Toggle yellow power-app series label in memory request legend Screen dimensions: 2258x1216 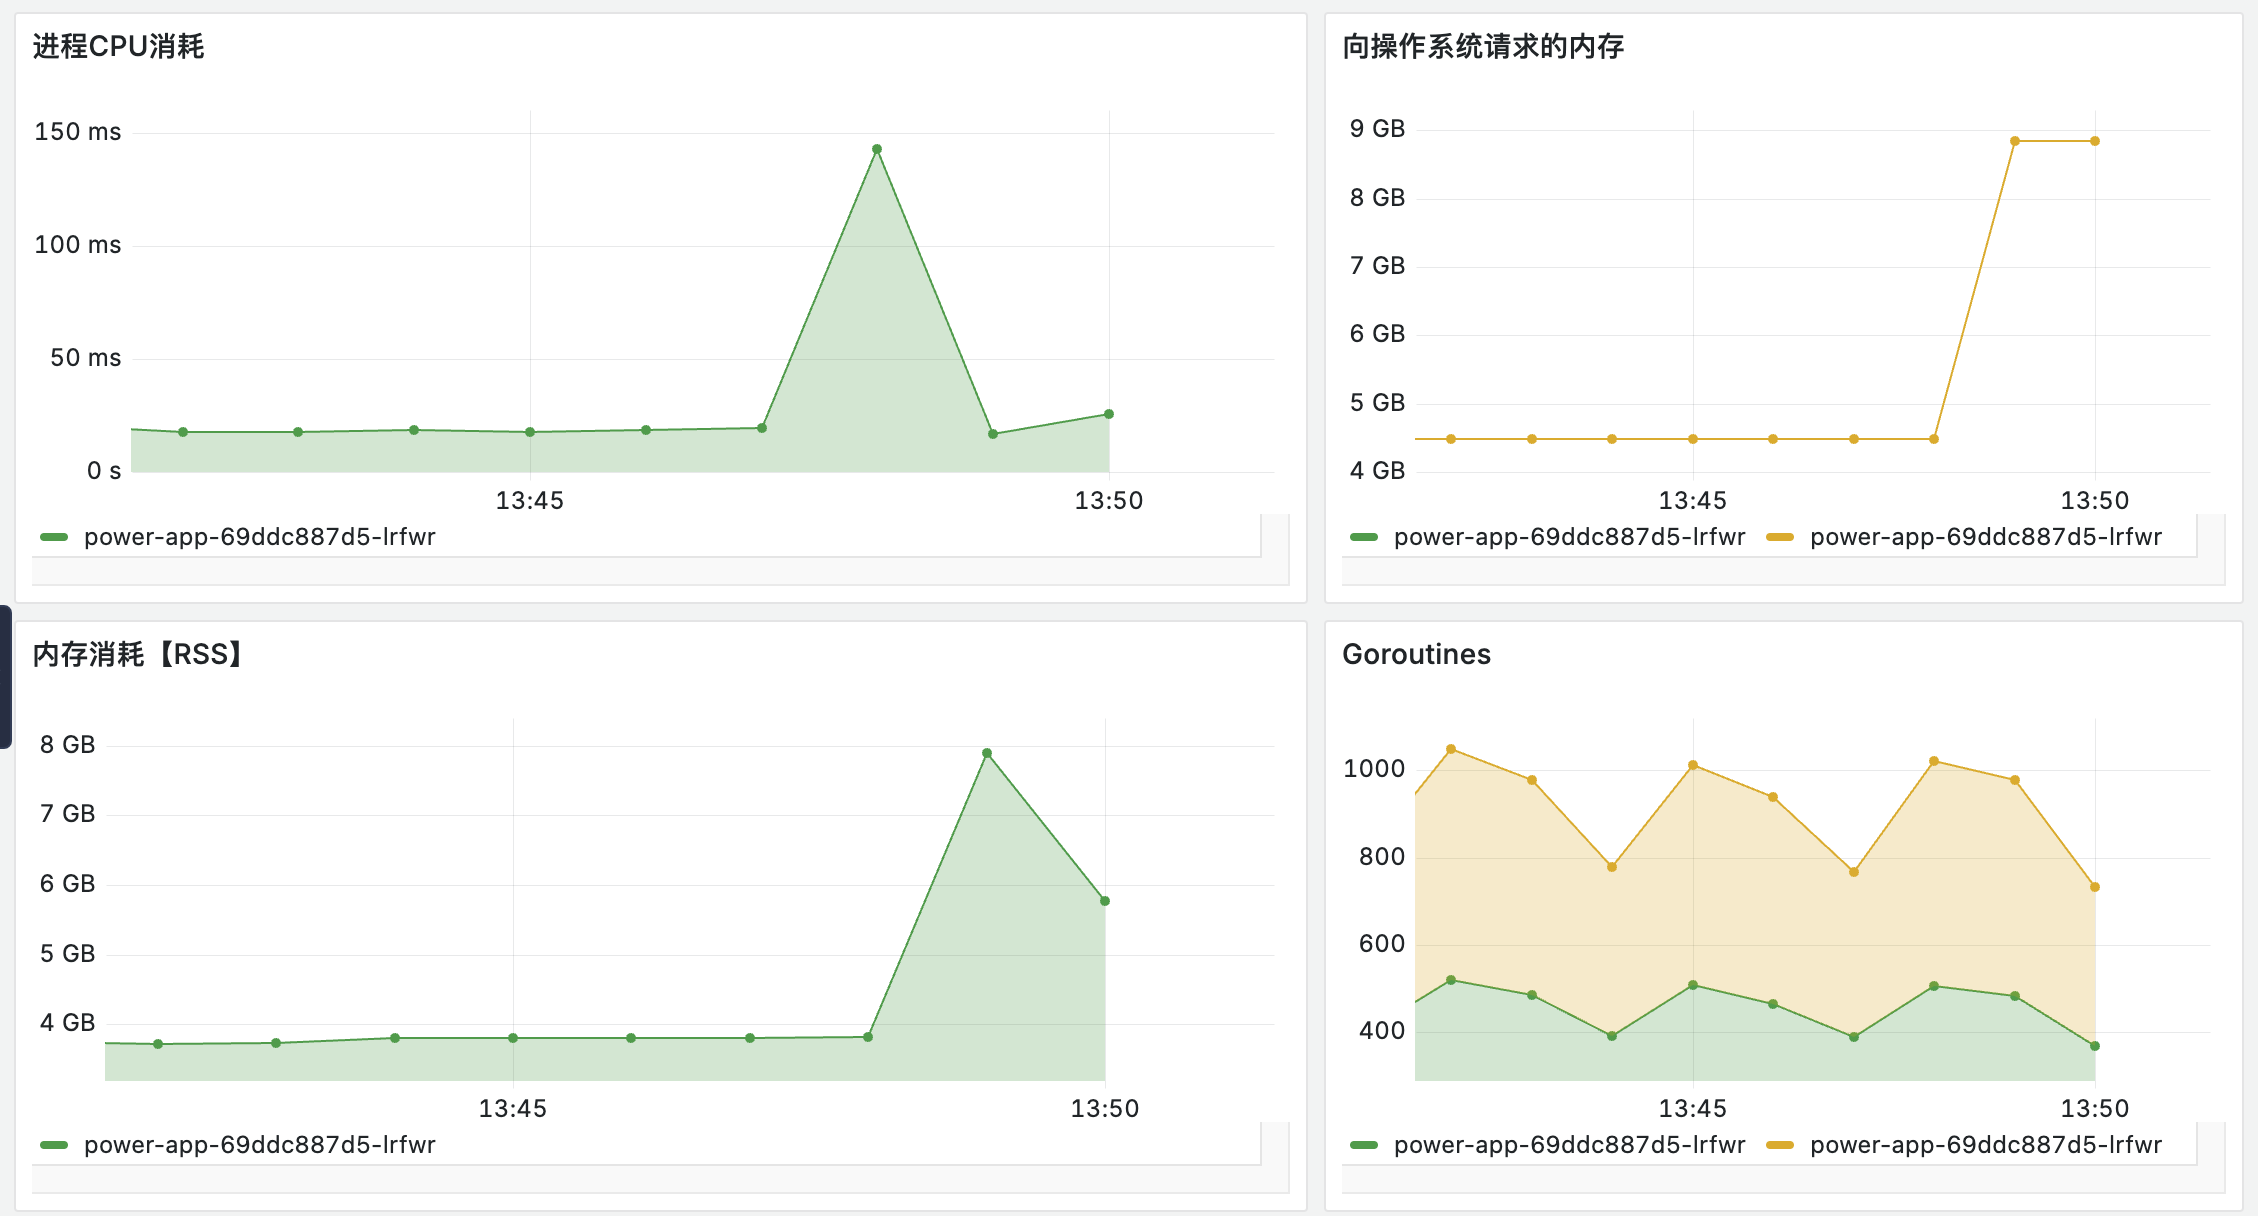[x=1986, y=537]
